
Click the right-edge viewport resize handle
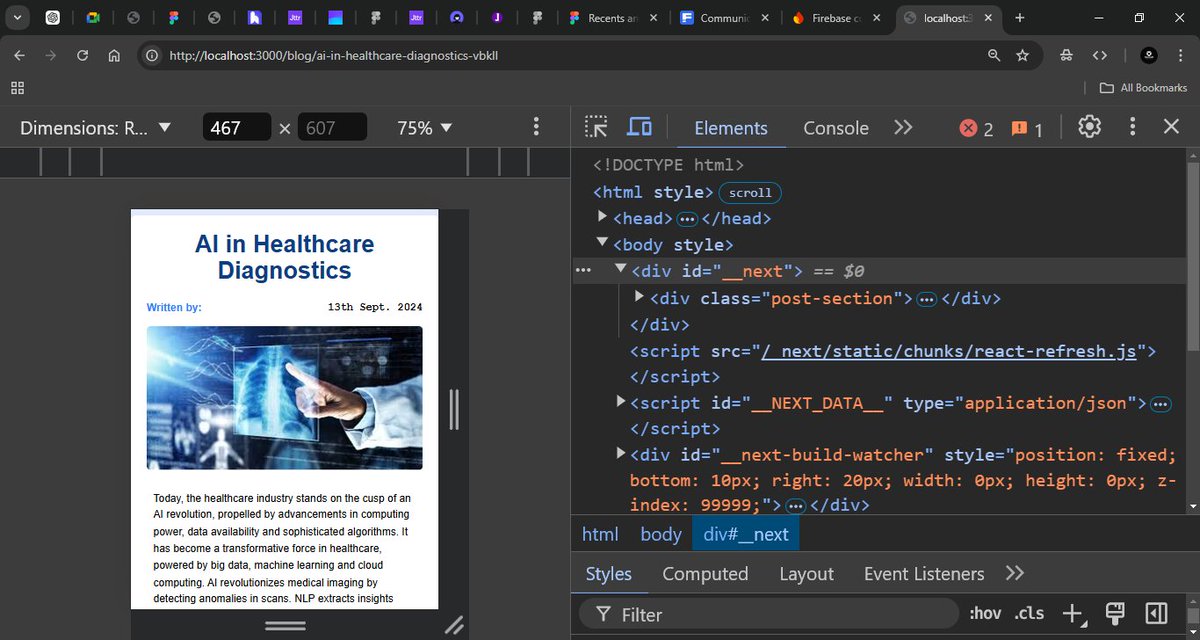454,409
